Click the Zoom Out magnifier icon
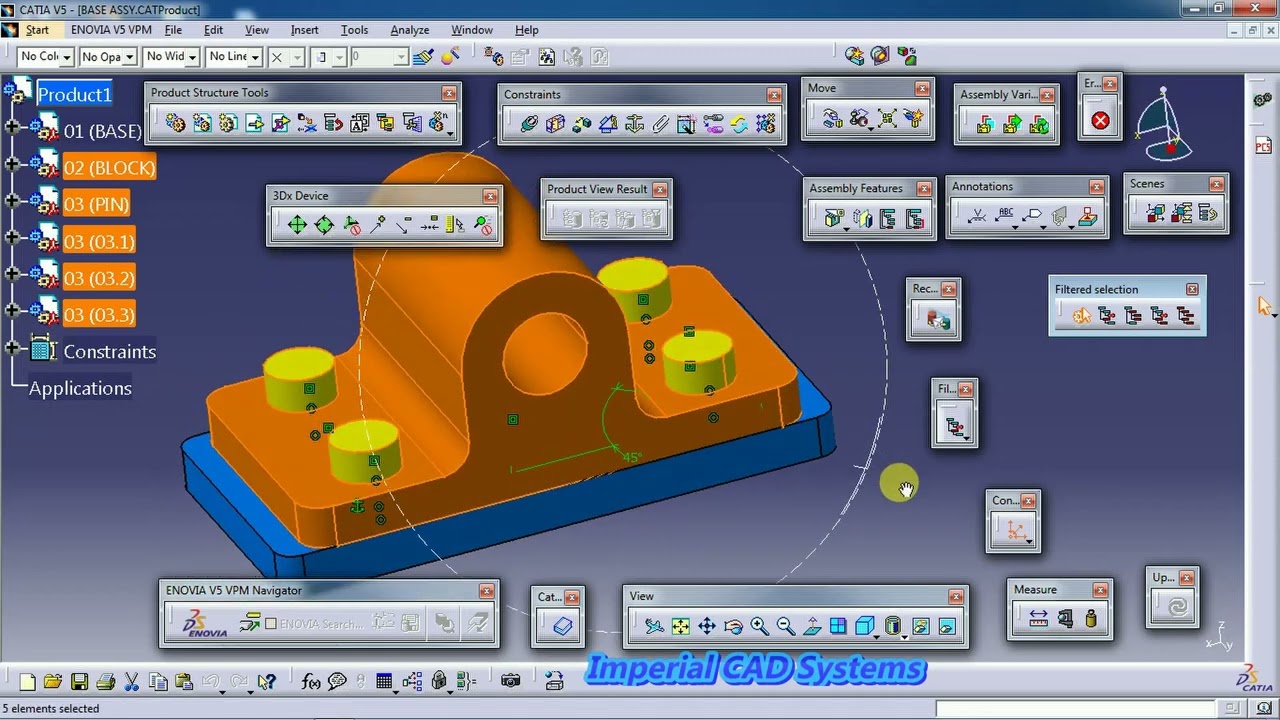 (x=785, y=626)
